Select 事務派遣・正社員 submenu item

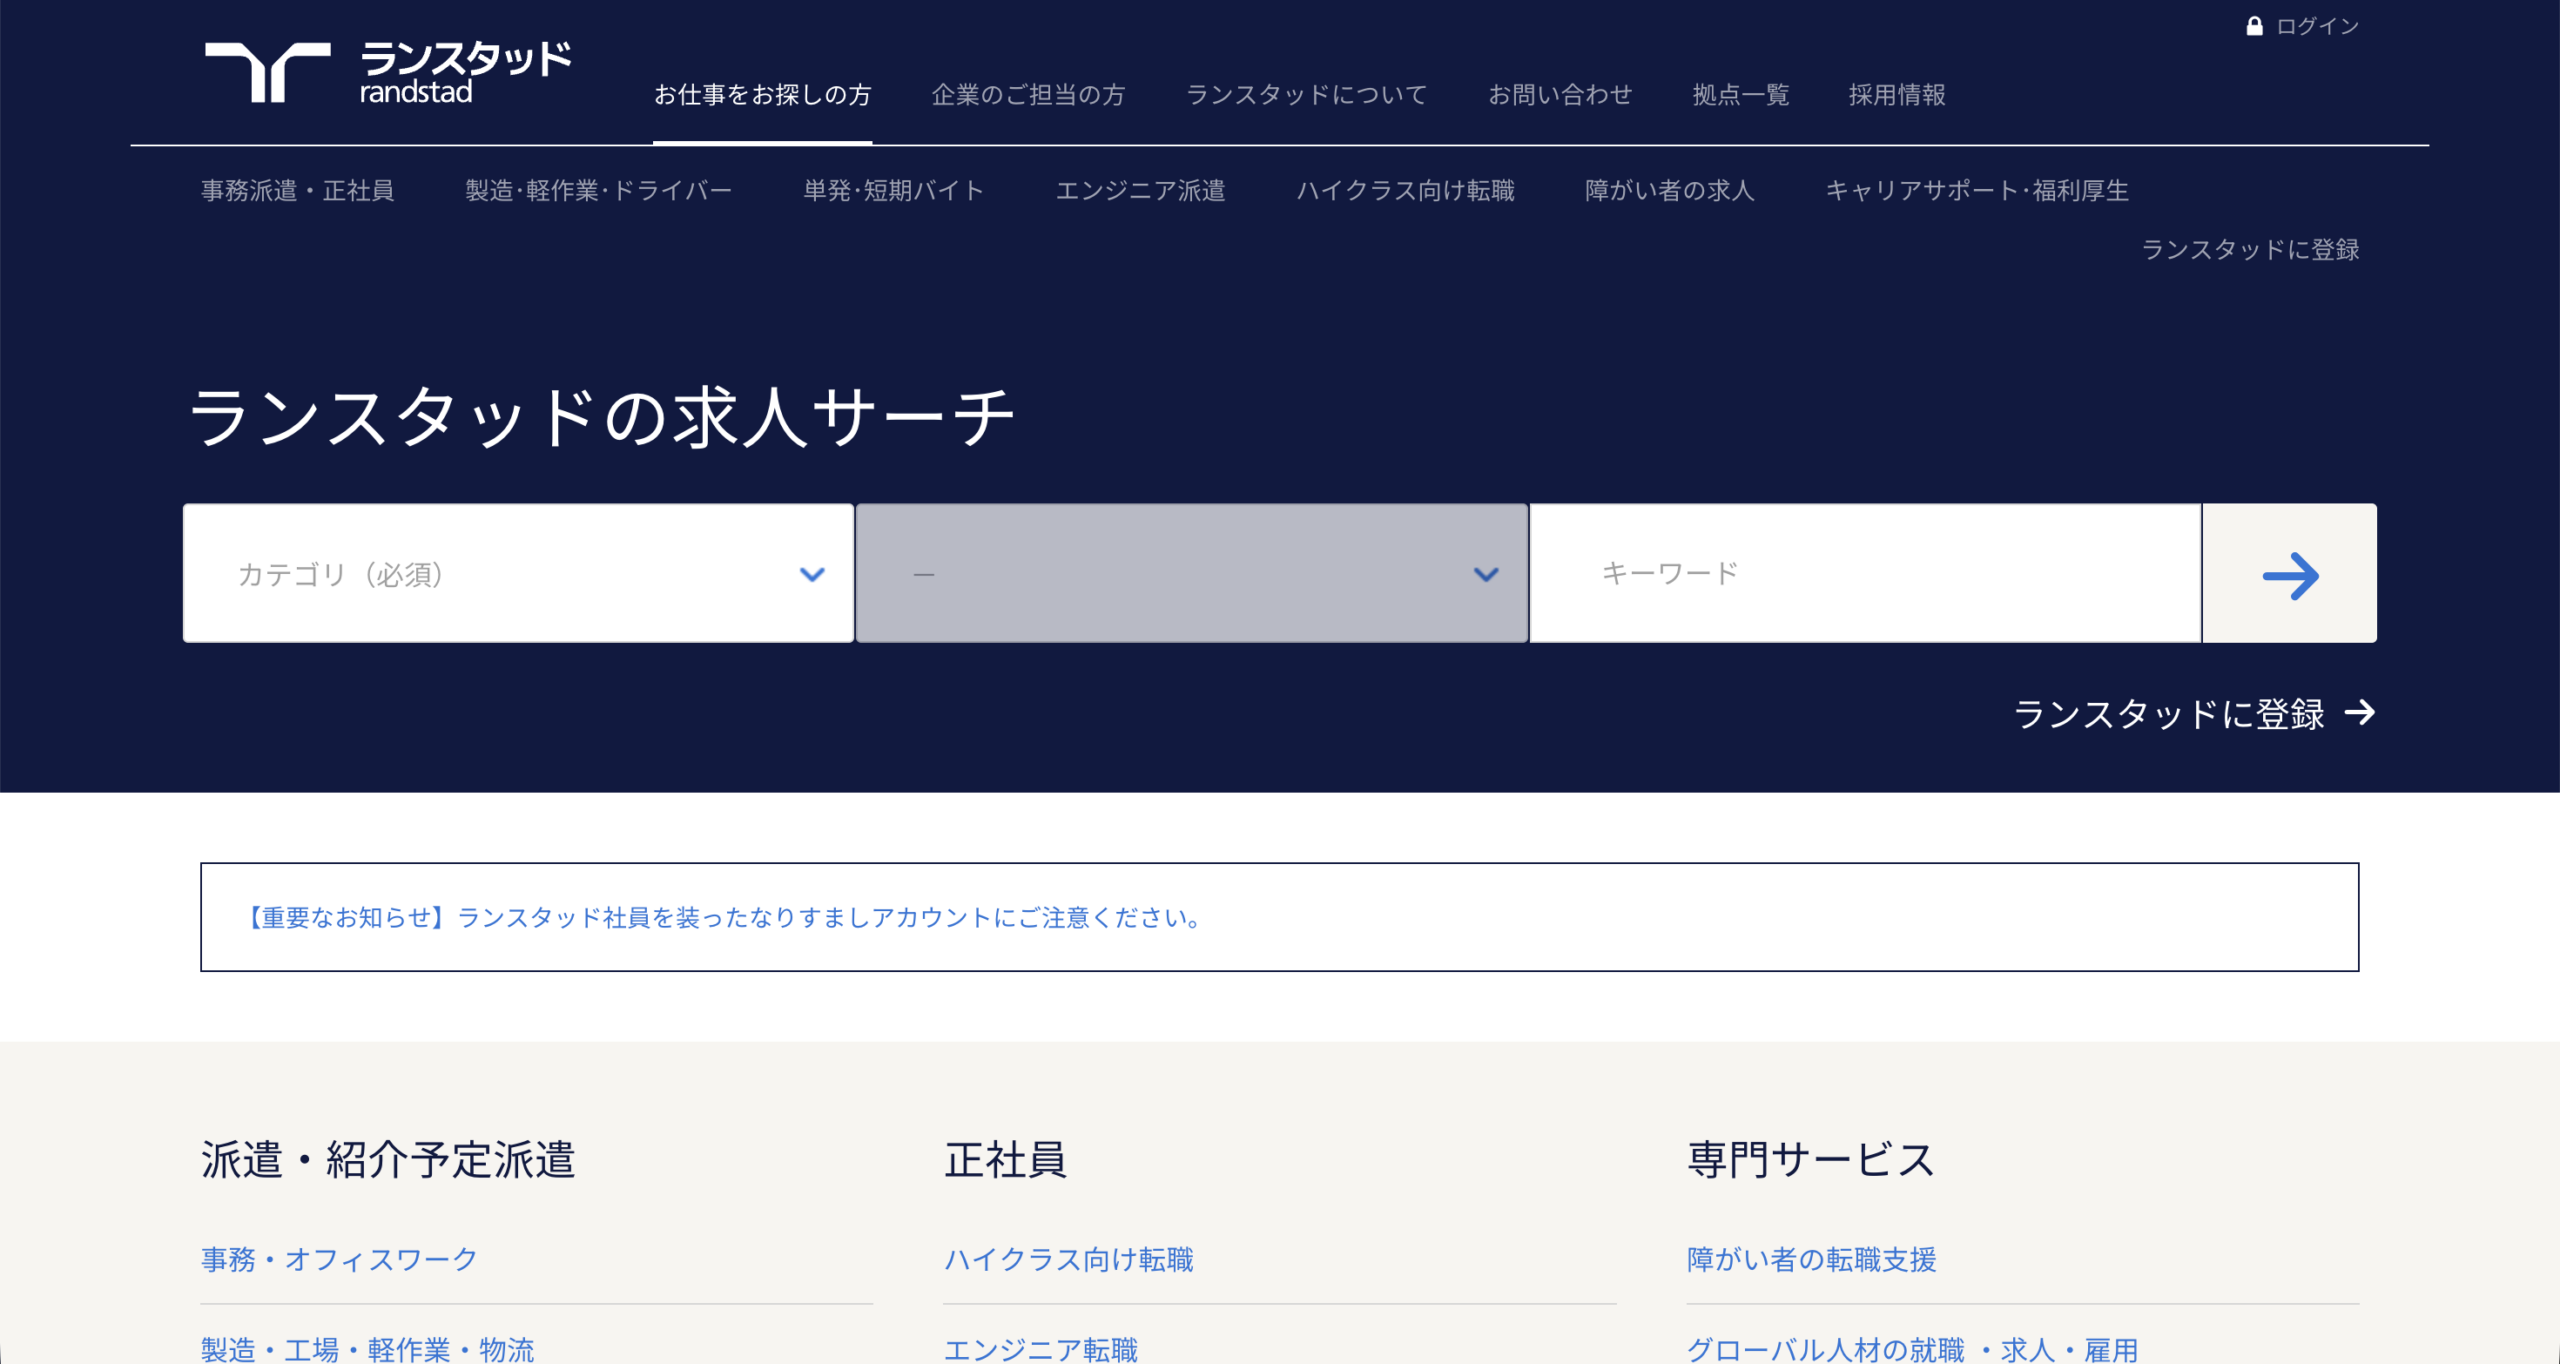298,191
